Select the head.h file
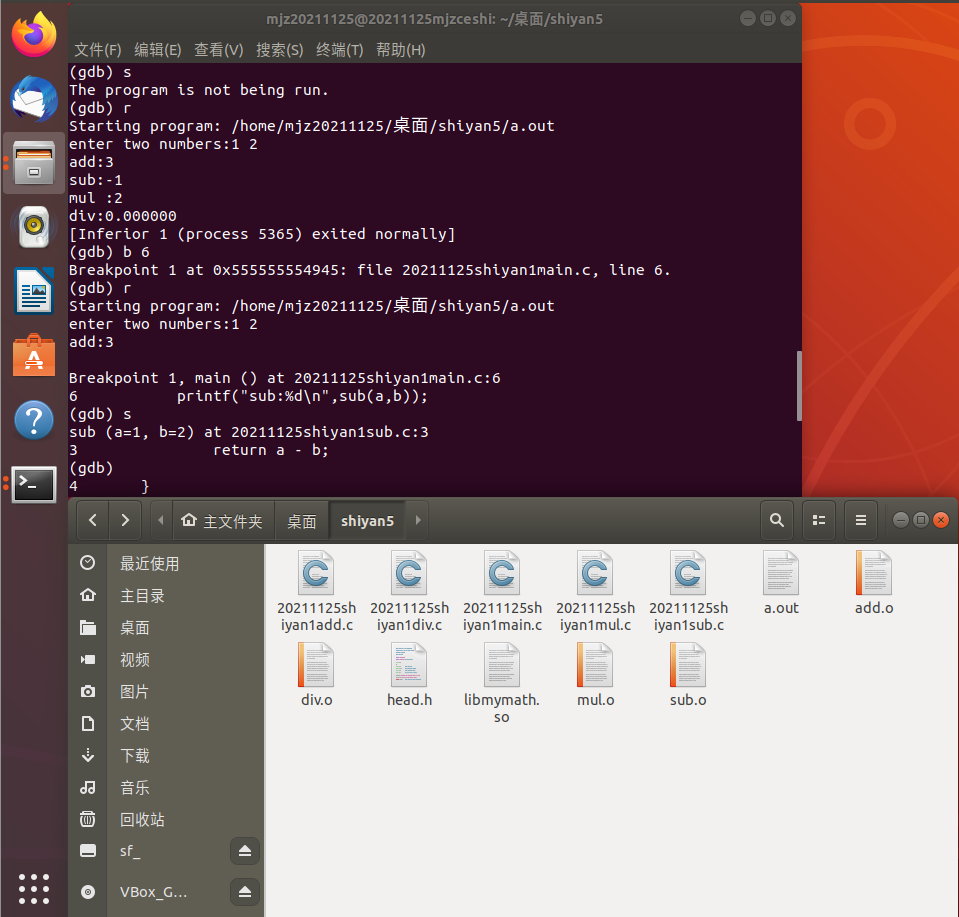959x917 pixels. coord(409,675)
